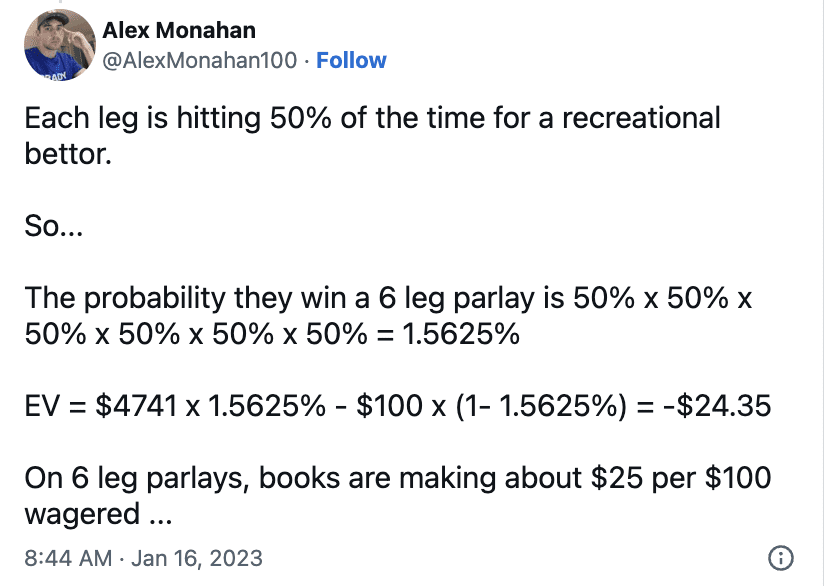824x586 pixels.
Task: Click the $4741 payout figure
Action: click(136, 406)
